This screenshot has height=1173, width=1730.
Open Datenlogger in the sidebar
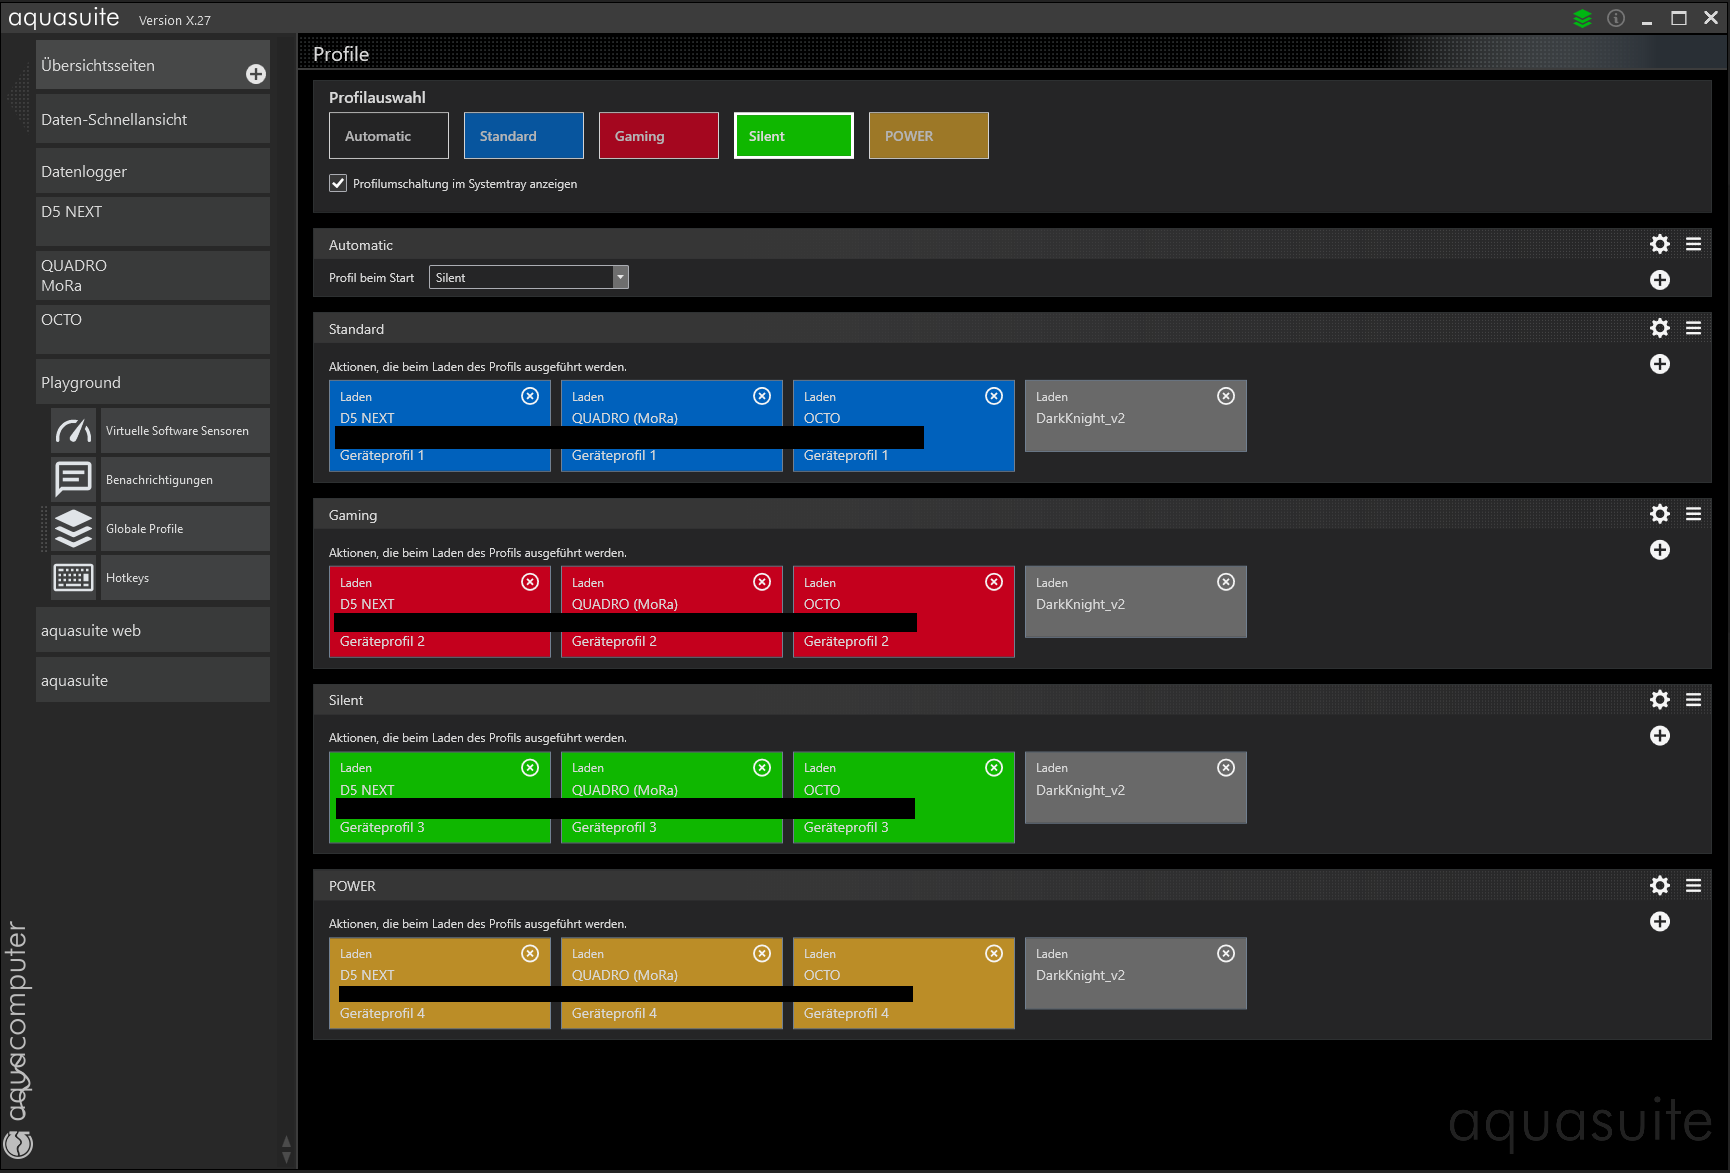[x=152, y=171]
